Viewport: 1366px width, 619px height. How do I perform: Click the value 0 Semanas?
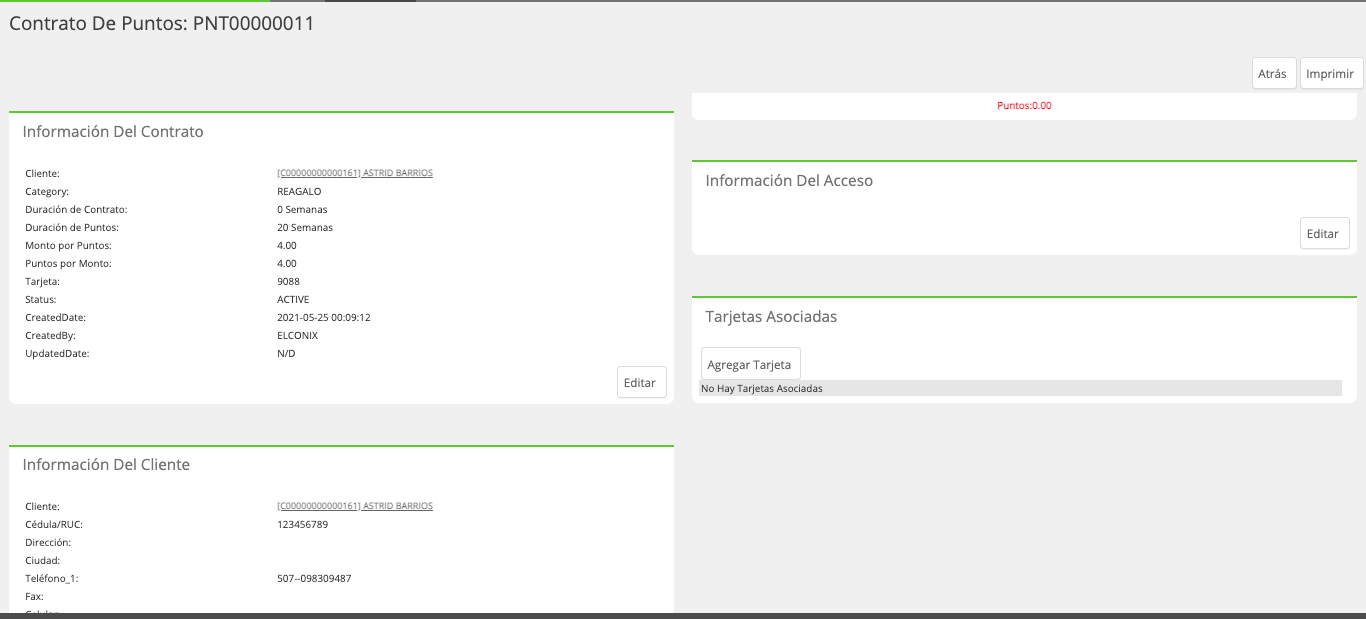[x=302, y=209]
